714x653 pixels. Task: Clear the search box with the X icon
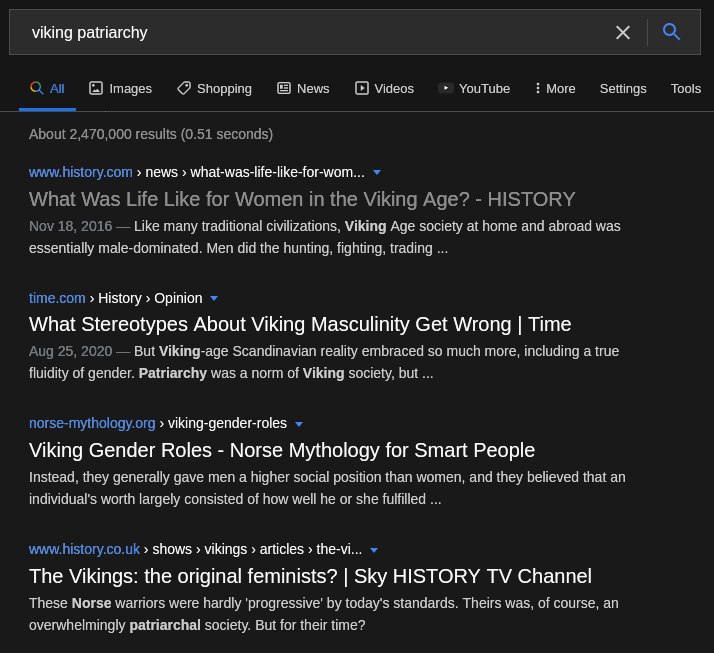tap(622, 32)
